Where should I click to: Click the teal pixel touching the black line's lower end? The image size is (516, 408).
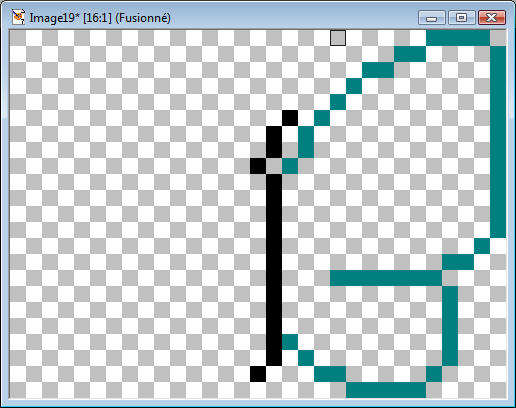[x=290, y=342]
